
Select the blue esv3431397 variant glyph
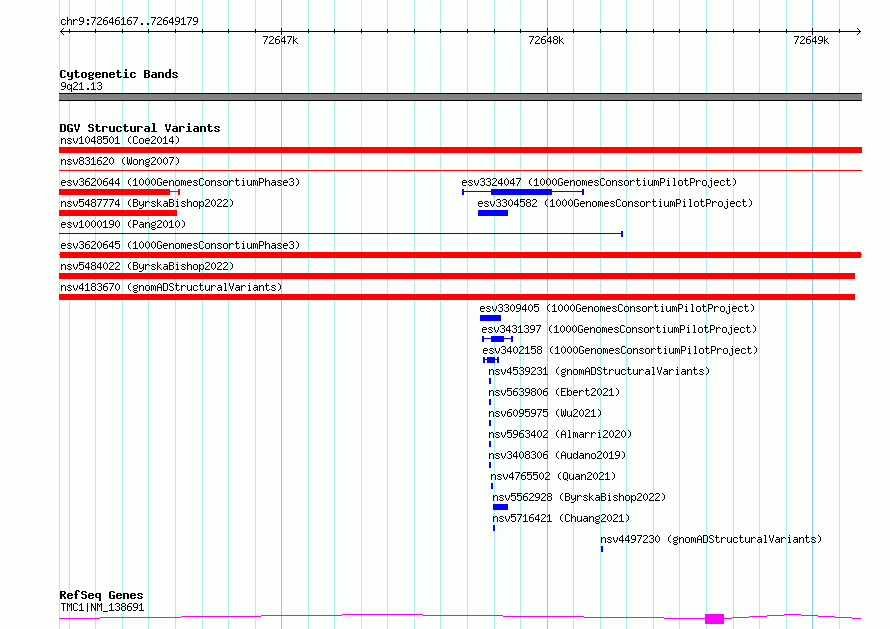(x=497, y=339)
